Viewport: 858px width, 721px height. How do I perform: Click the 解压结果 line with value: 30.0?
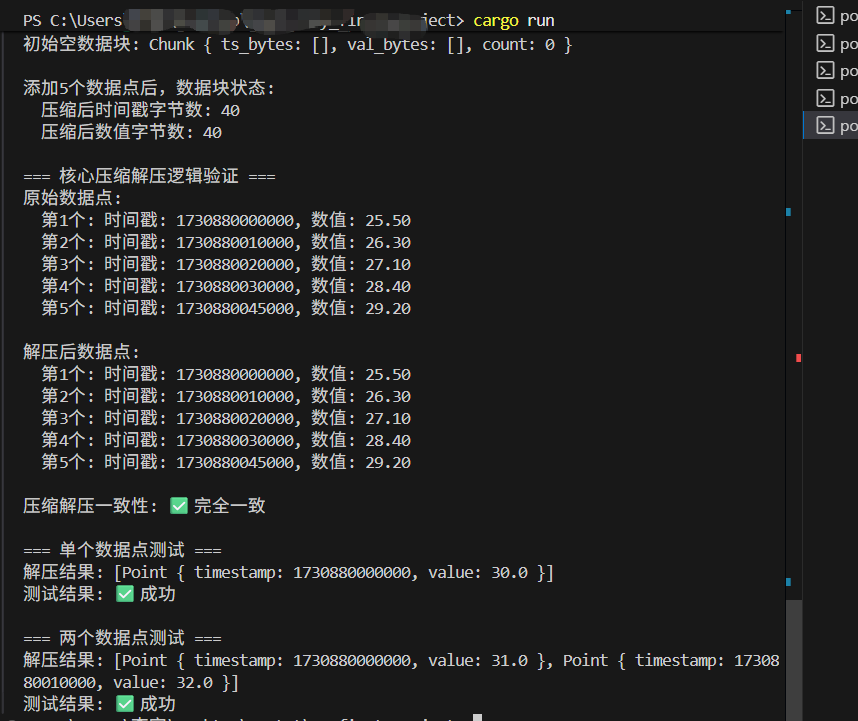click(288, 572)
